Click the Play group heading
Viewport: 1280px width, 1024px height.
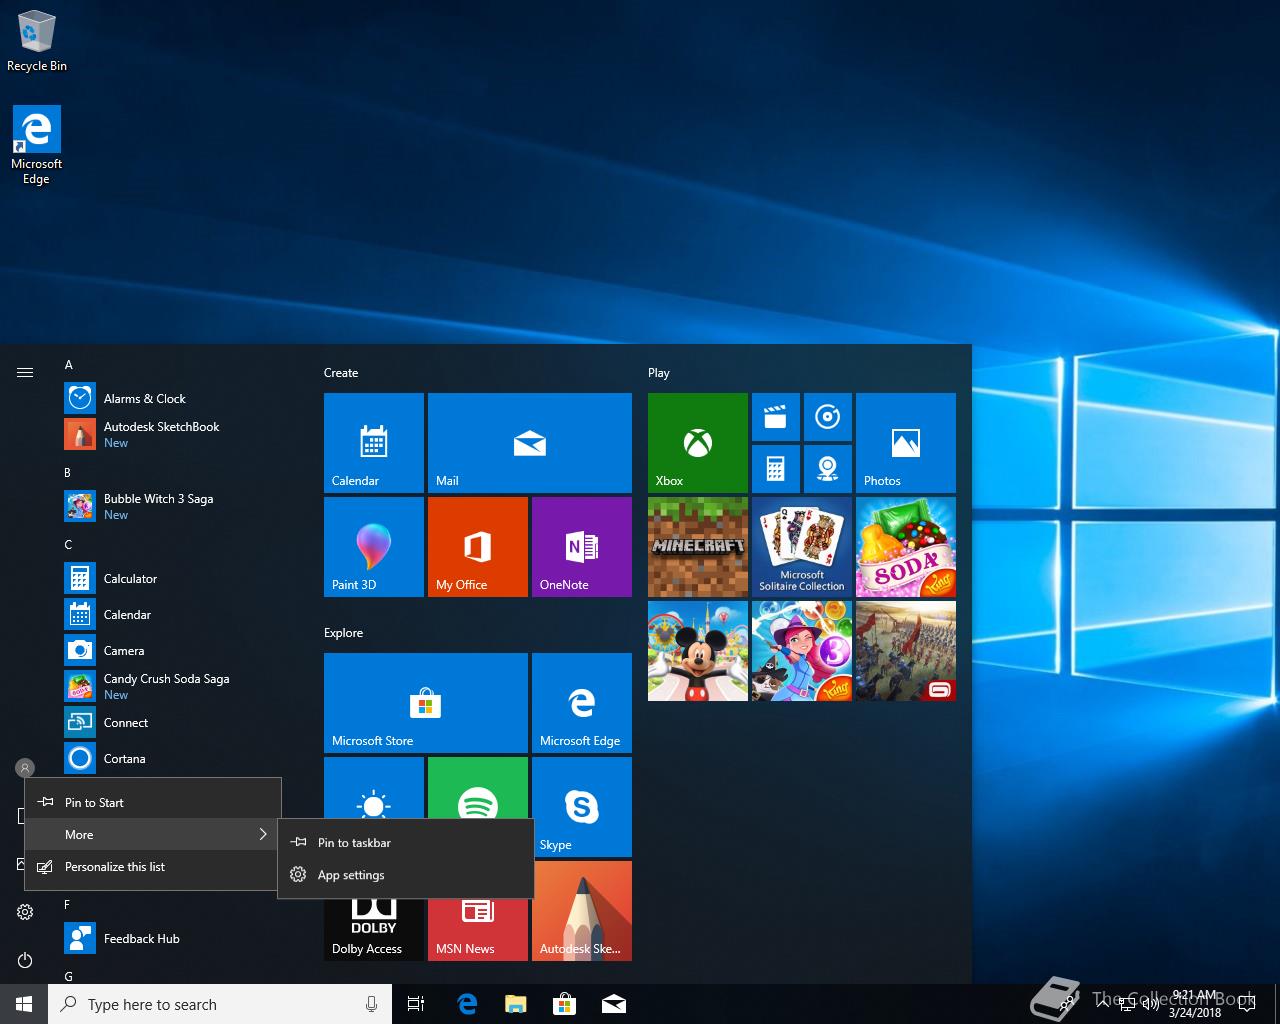coord(659,372)
